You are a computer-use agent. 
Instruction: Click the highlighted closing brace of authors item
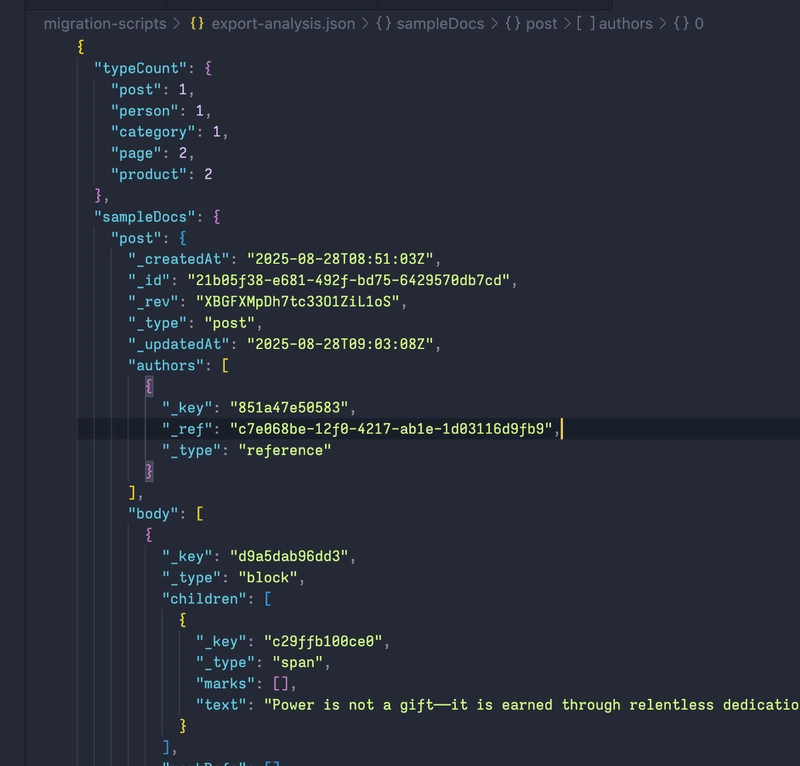point(149,471)
